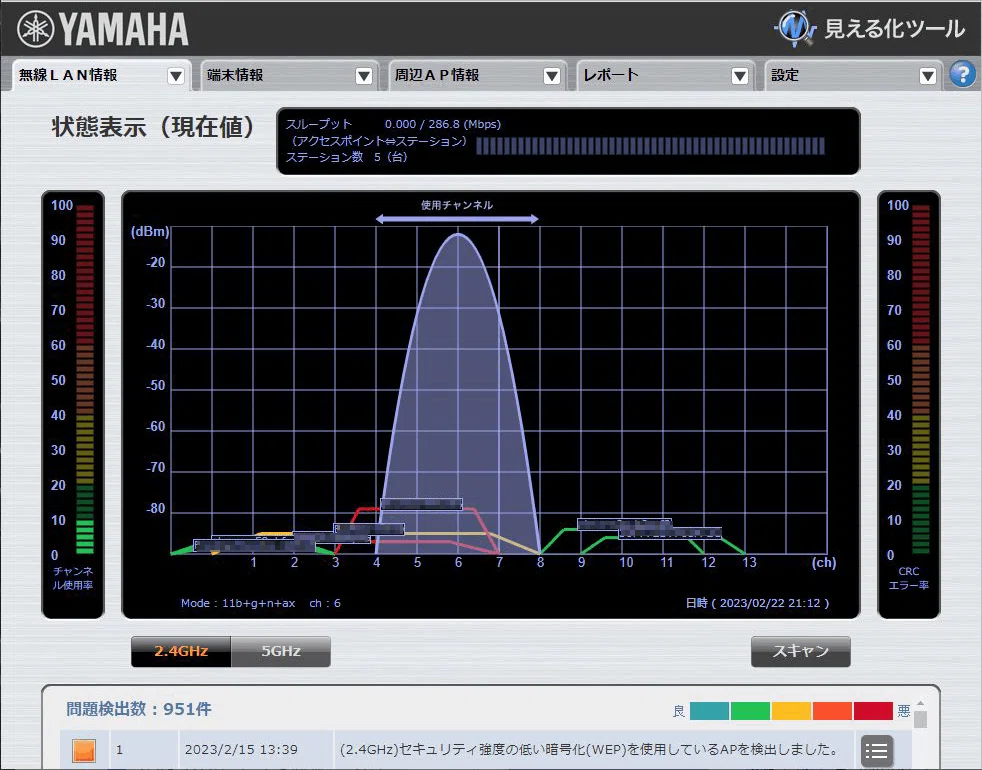Viewport: 982px width, 770px height.
Task: Expand the 端末情報 dropdown arrow
Action: 364,76
